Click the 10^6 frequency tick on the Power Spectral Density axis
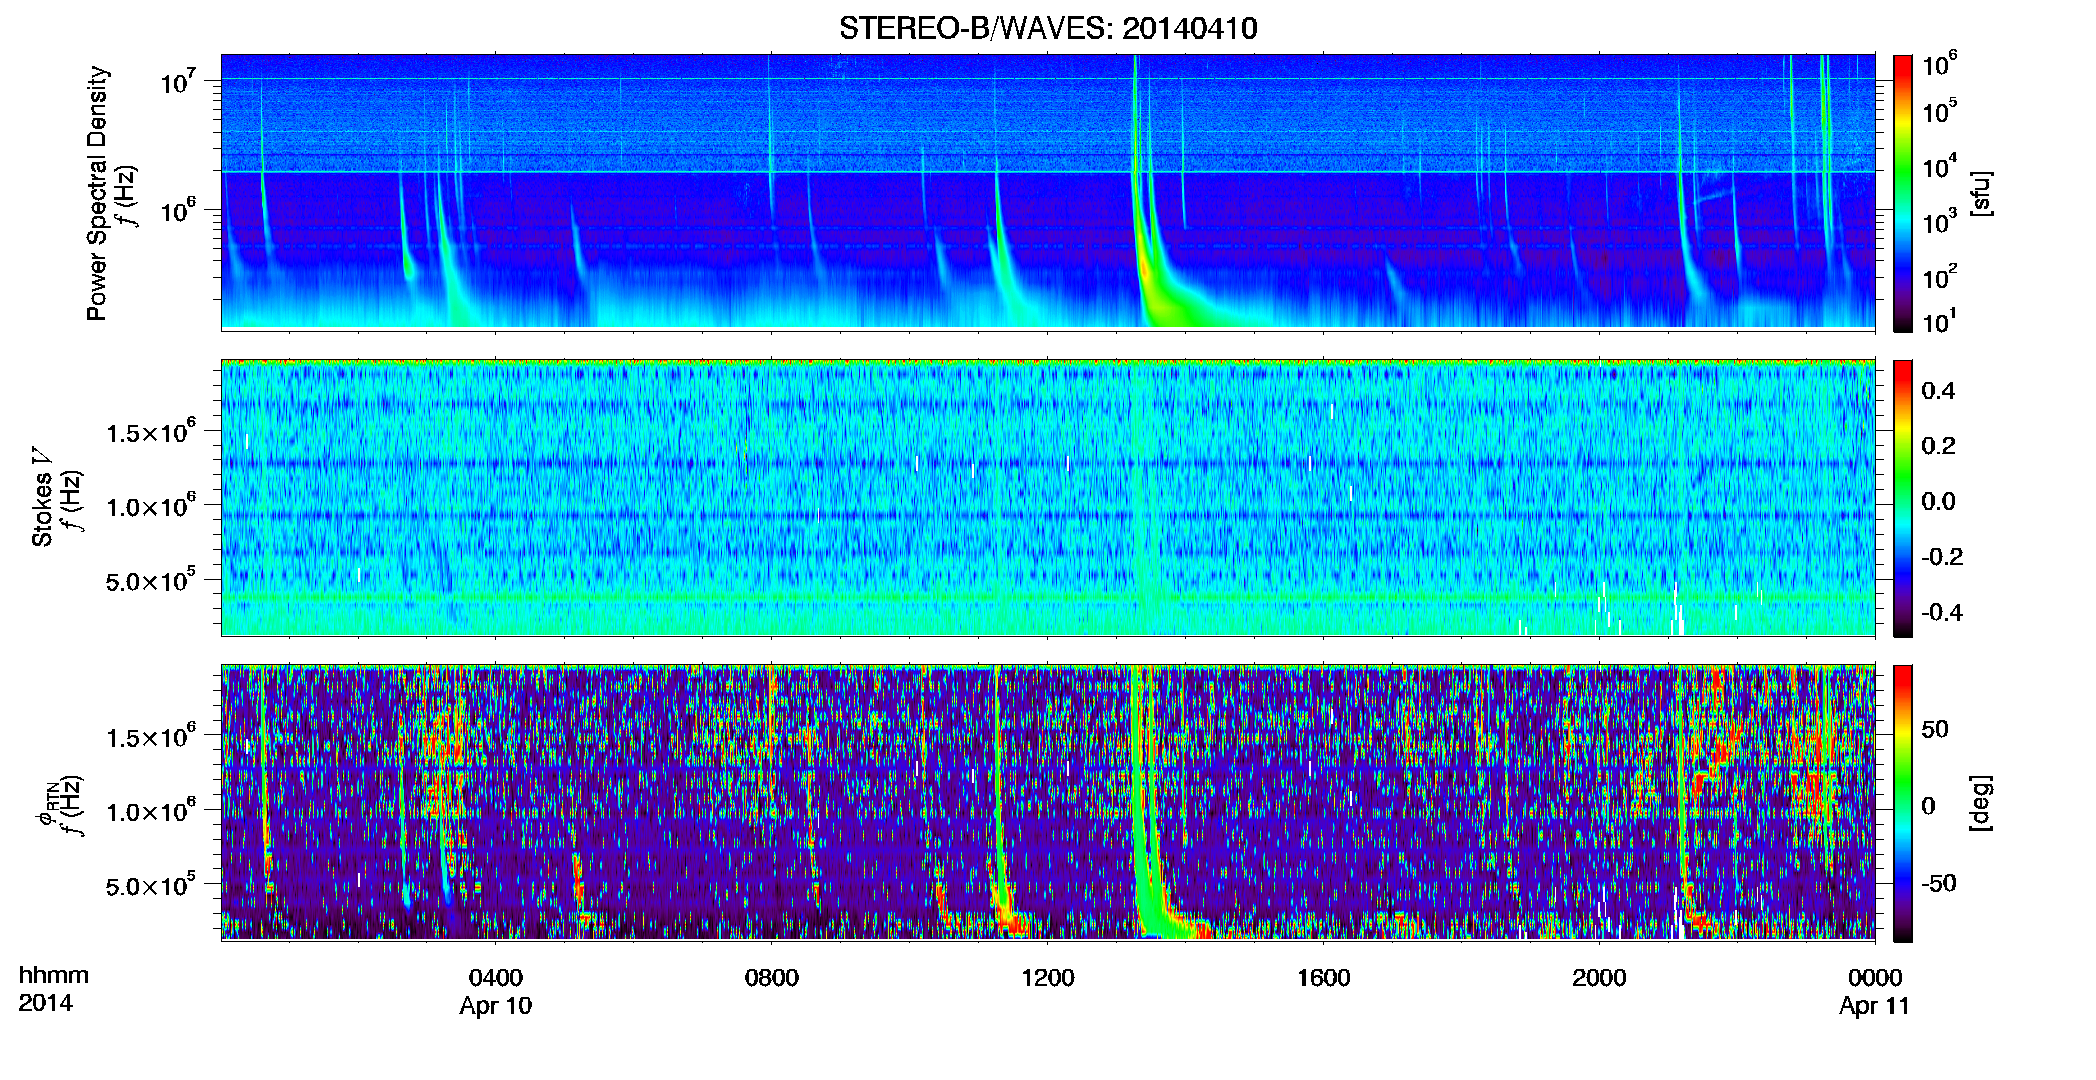 coord(179,210)
